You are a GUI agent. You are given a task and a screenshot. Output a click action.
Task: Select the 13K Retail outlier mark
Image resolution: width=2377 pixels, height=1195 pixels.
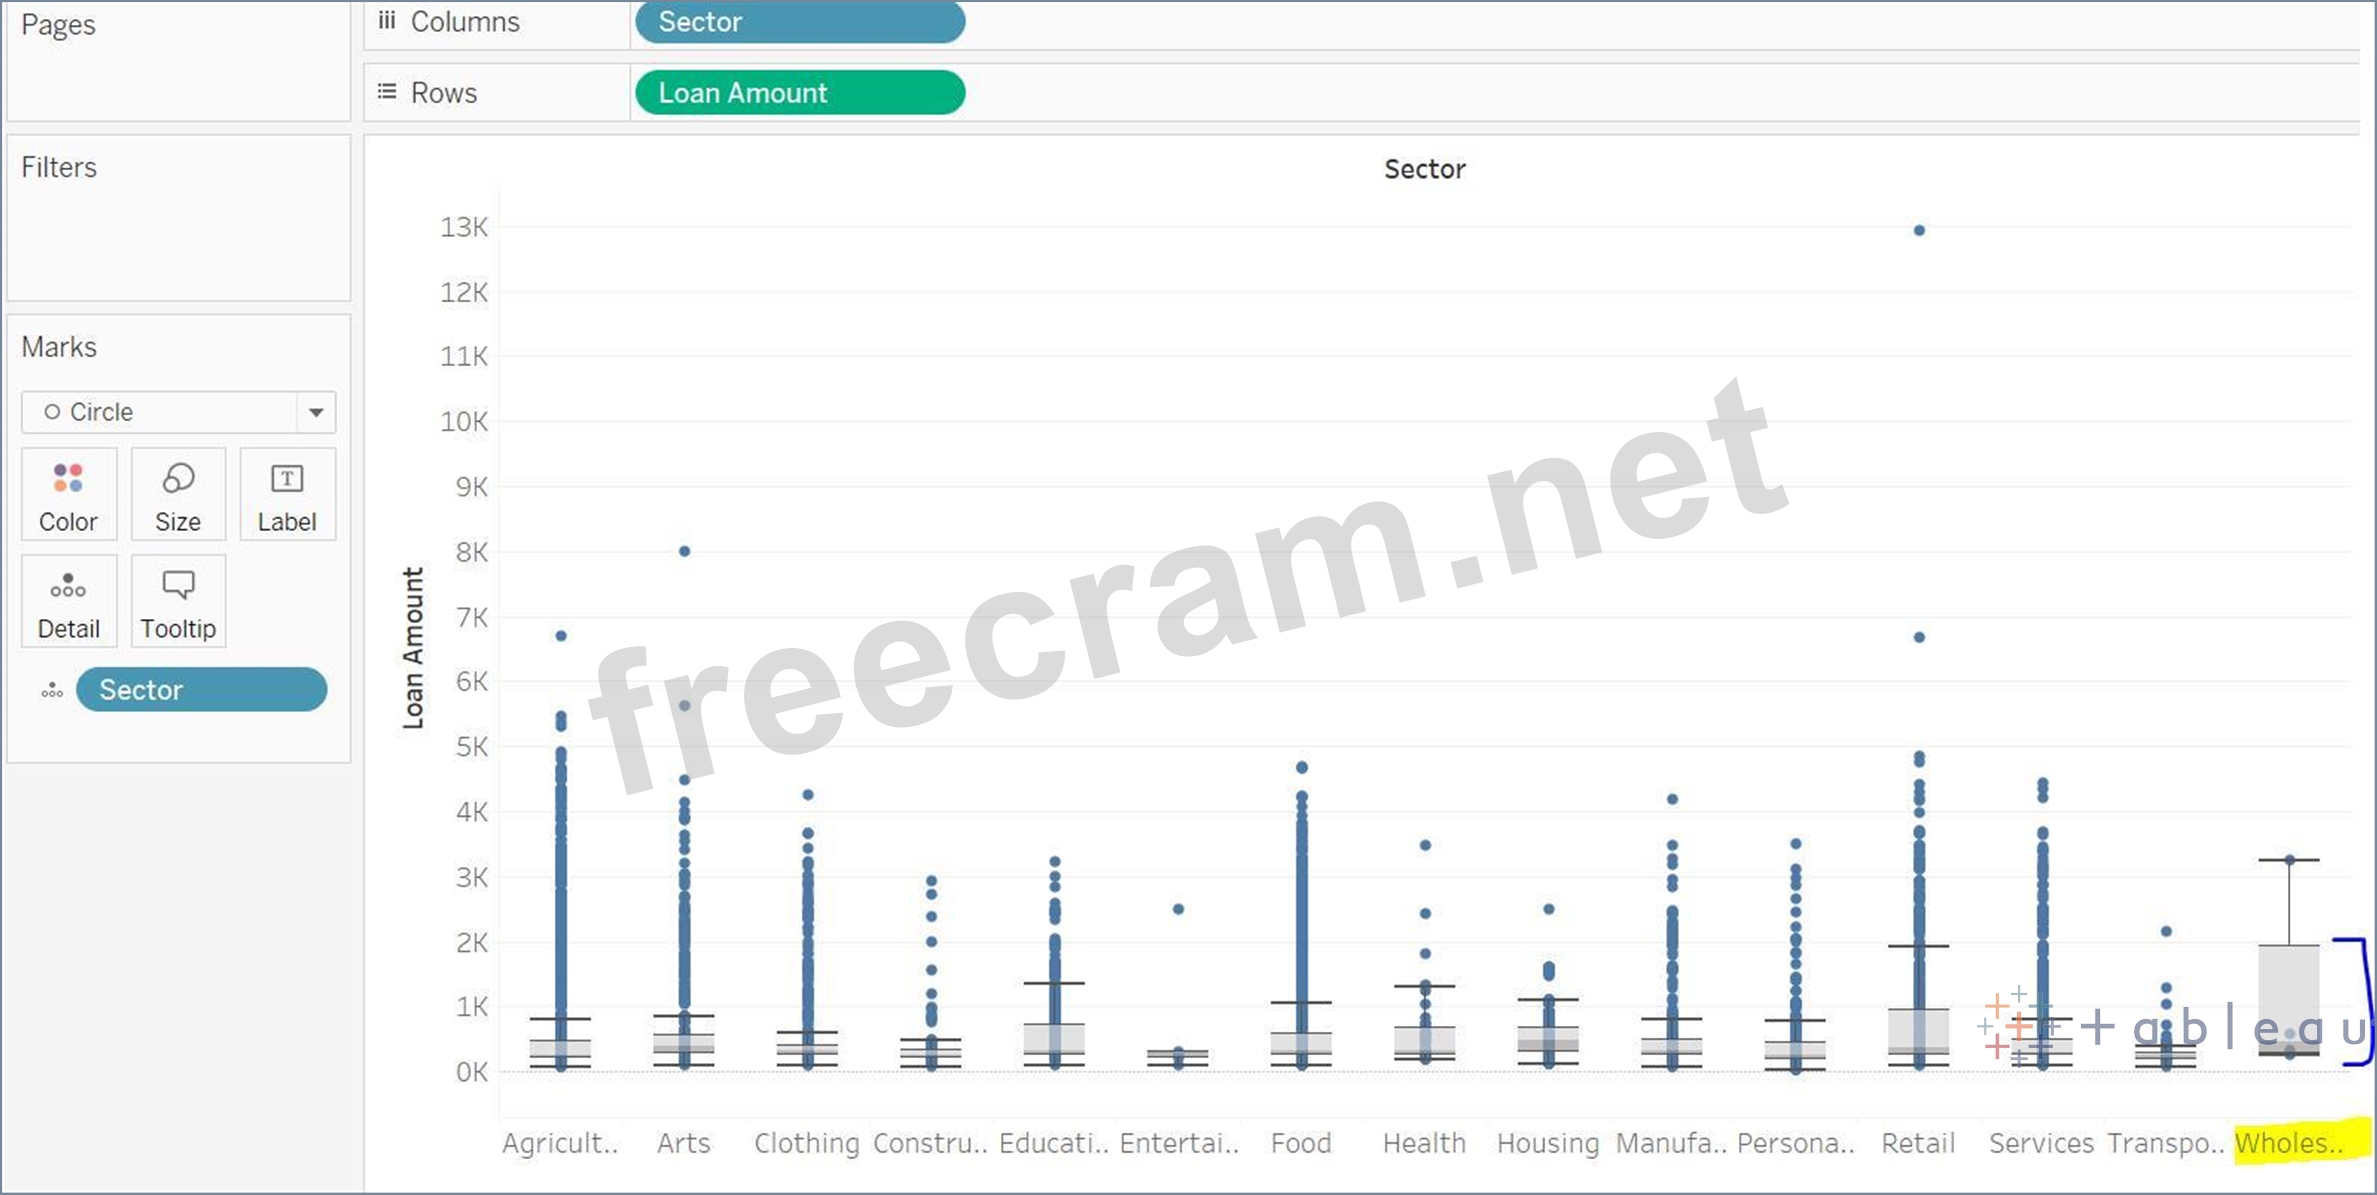(1919, 230)
